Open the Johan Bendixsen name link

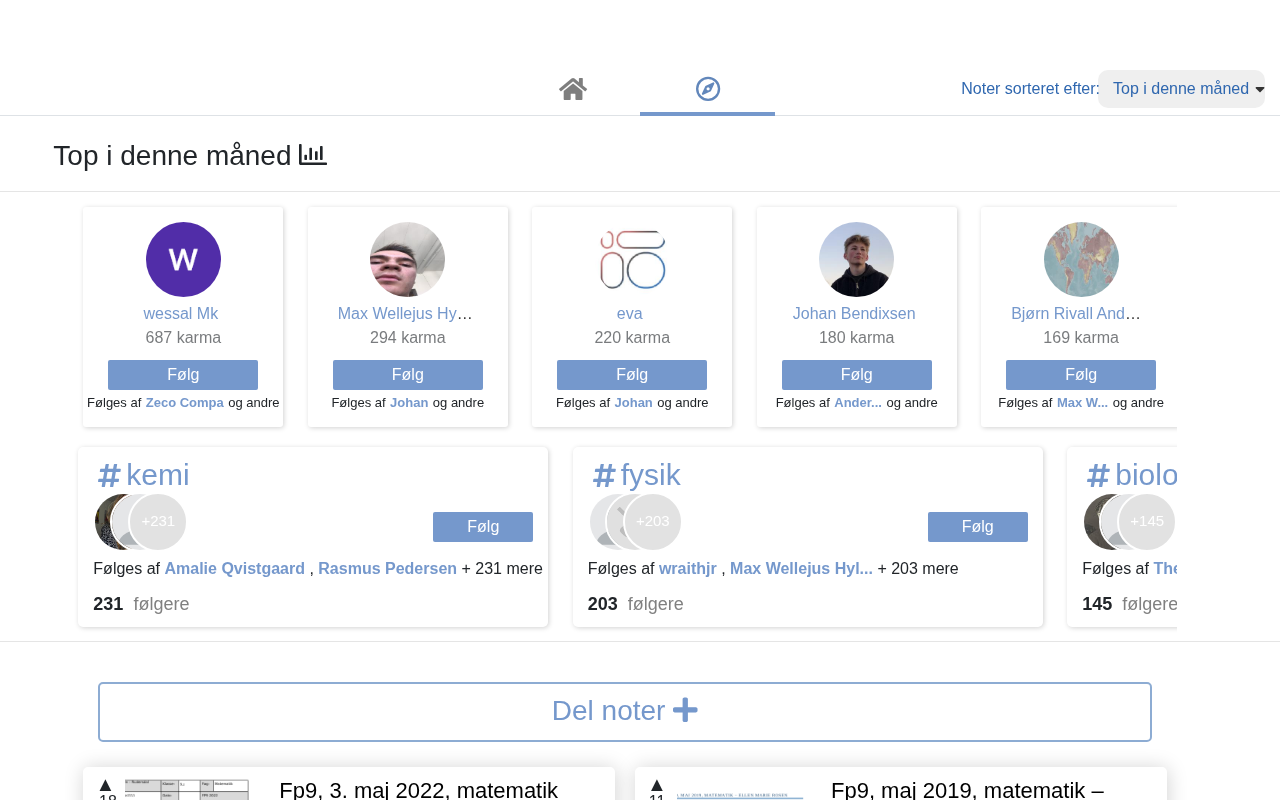pyautogui.click(x=854, y=314)
